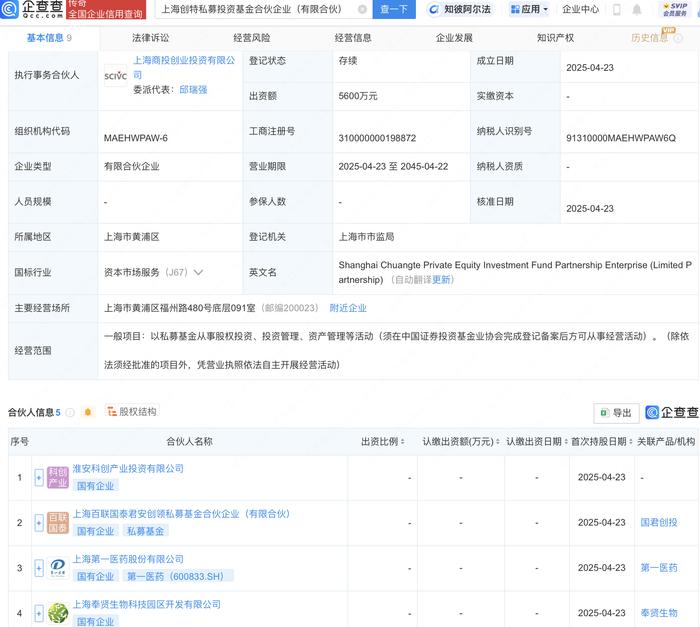The image size is (700, 627).
Task: Switch to the 企业发展 tab
Action: pos(454,38)
